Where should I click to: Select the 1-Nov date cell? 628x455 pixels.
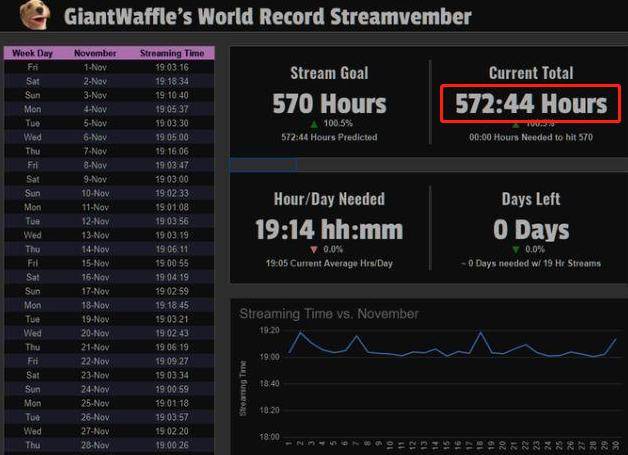coord(96,67)
